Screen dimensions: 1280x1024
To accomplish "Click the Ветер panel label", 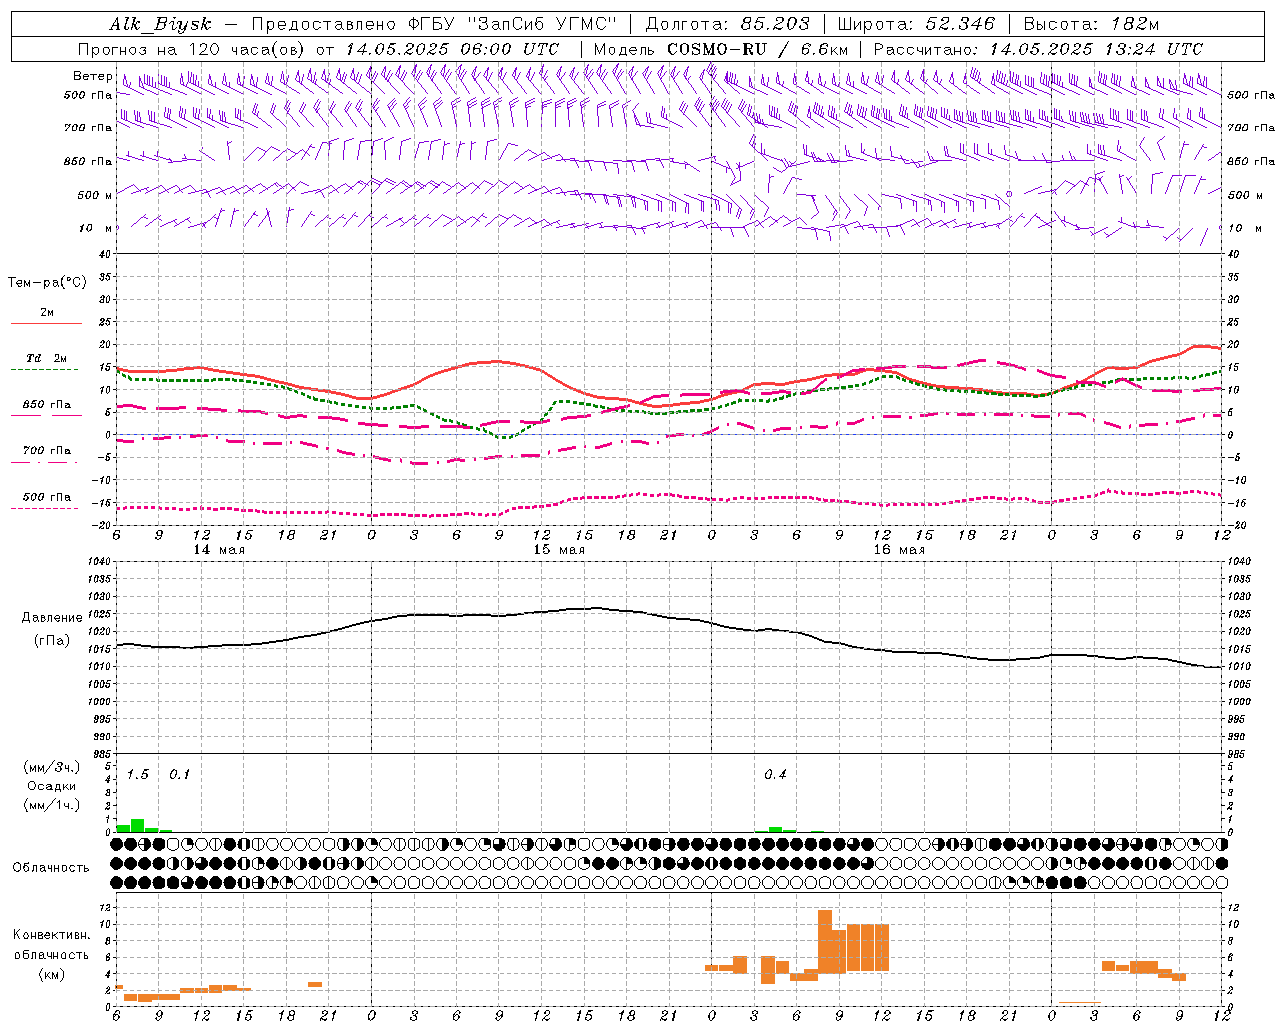I will coord(93,76).
